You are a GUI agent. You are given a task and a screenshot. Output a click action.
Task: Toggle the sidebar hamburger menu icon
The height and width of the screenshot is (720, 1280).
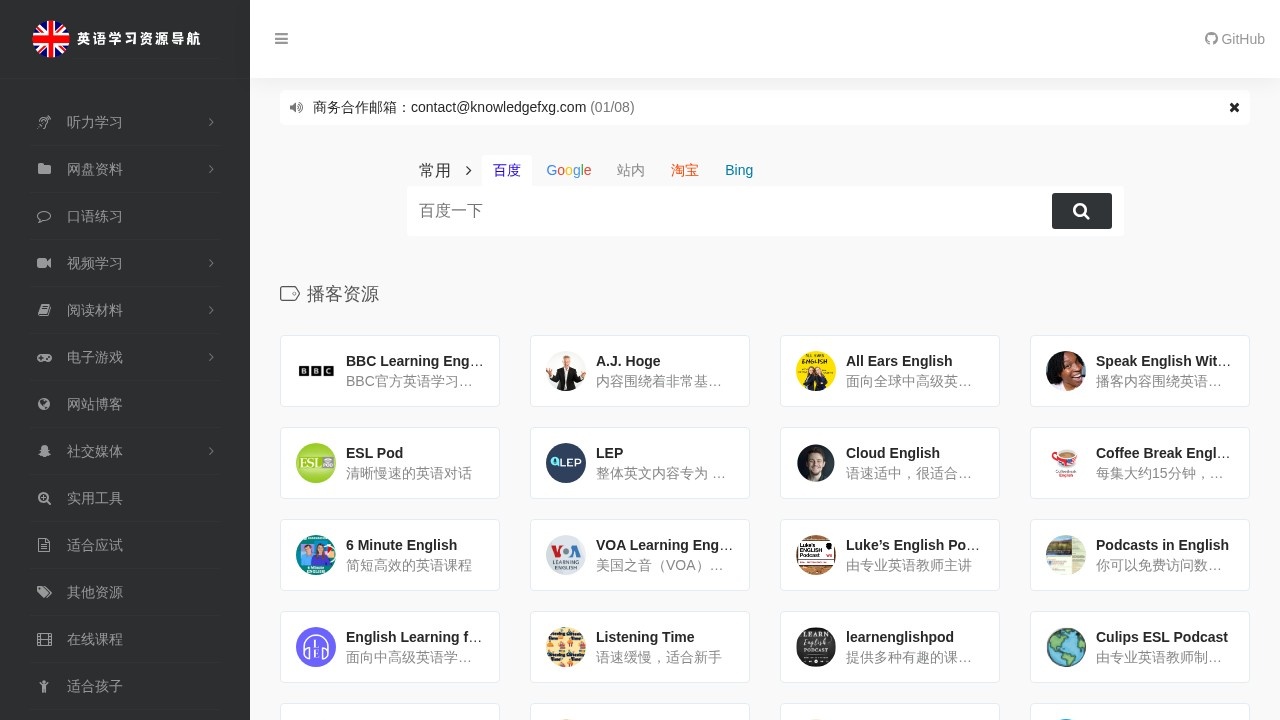[x=281, y=39]
